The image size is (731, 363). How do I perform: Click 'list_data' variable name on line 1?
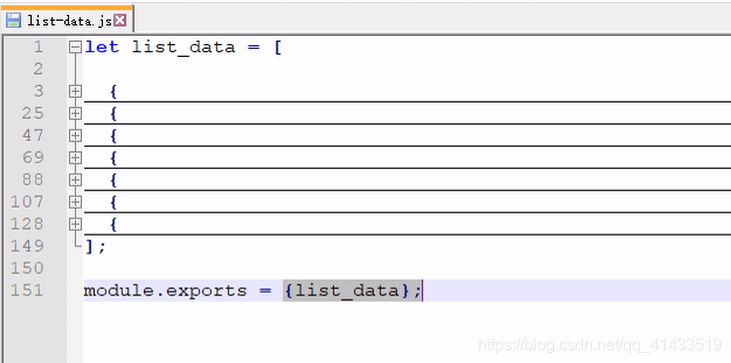pyautogui.click(x=184, y=48)
